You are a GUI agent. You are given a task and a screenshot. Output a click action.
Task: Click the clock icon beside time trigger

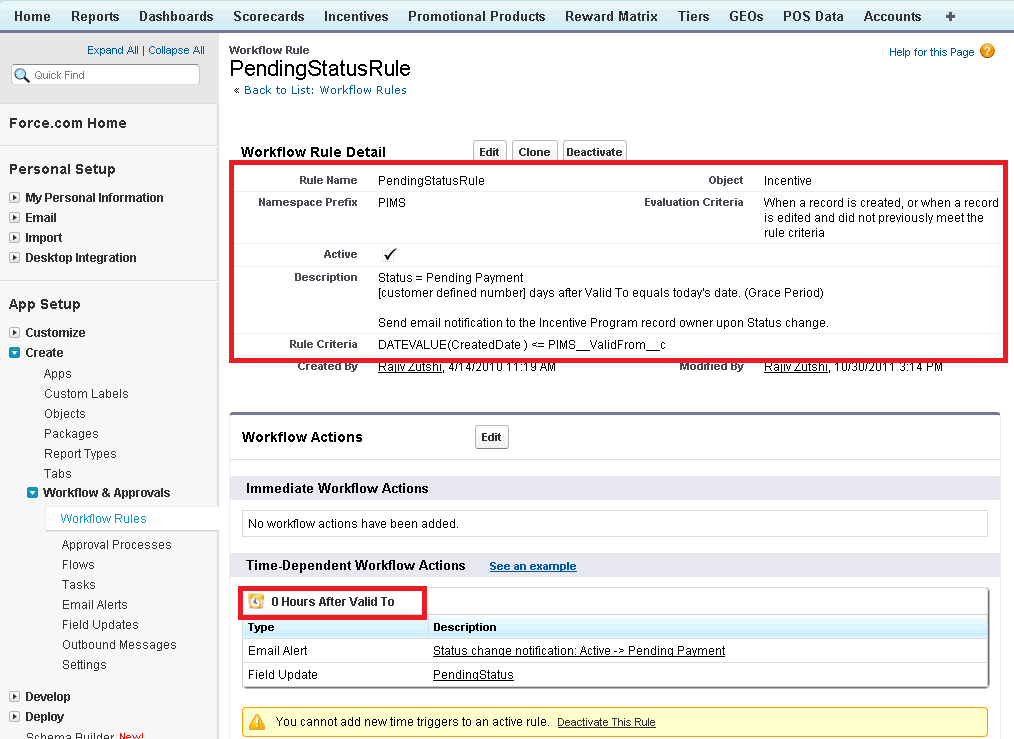(256, 601)
